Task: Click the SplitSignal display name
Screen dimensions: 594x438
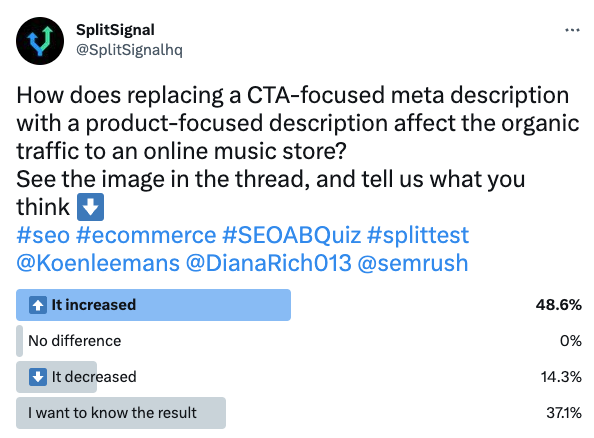Action: tap(115, 30)
